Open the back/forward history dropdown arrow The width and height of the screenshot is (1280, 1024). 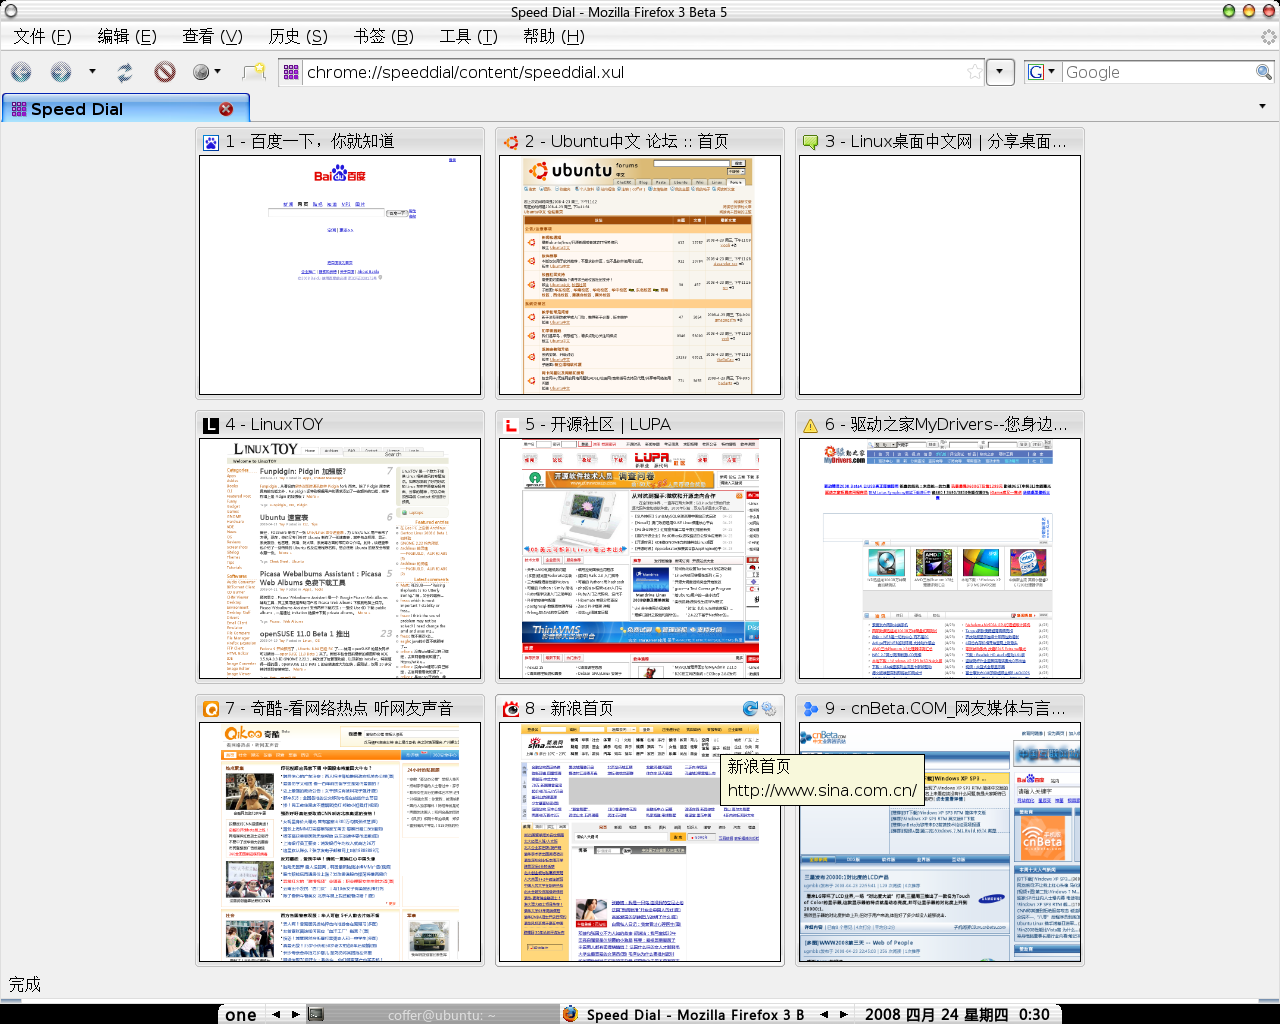(92, 72)
